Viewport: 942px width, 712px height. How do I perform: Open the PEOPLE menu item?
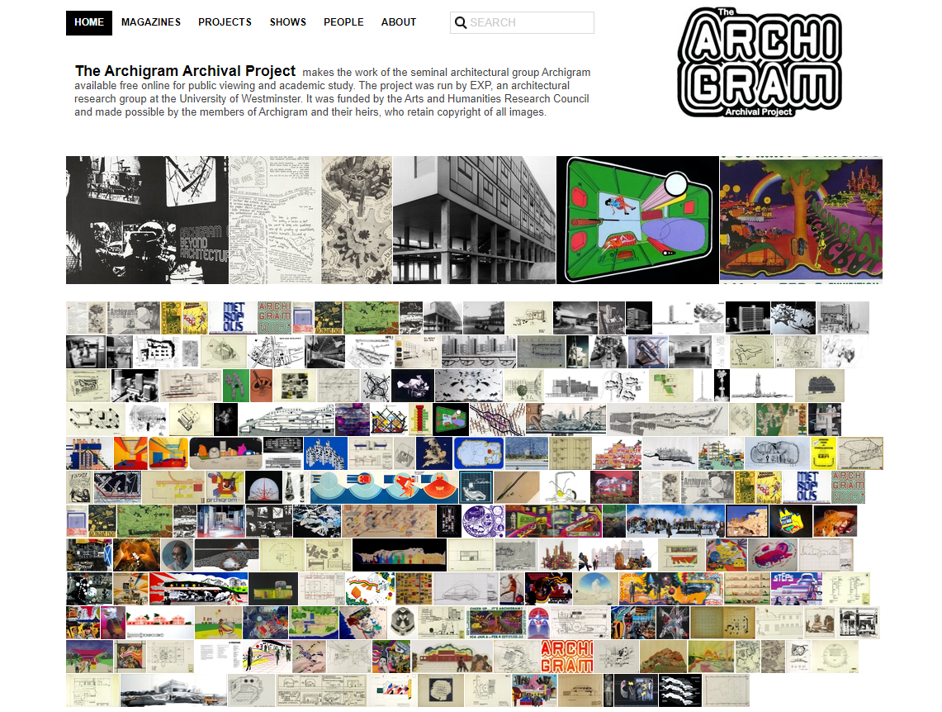point(344,22)
